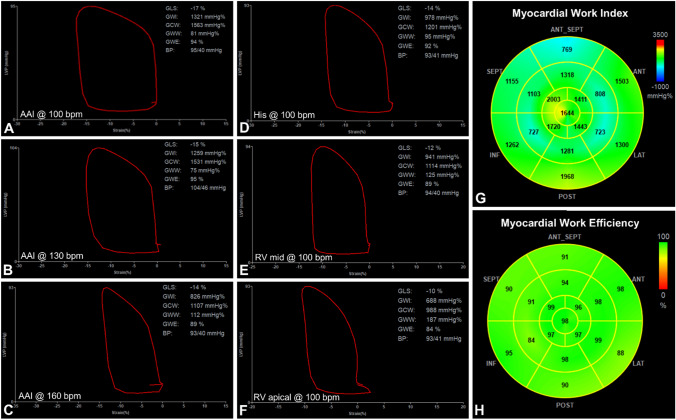Select the 1503 segment in the Work Index bullseye
Viewport: 676px width, 420px height.
622,81
